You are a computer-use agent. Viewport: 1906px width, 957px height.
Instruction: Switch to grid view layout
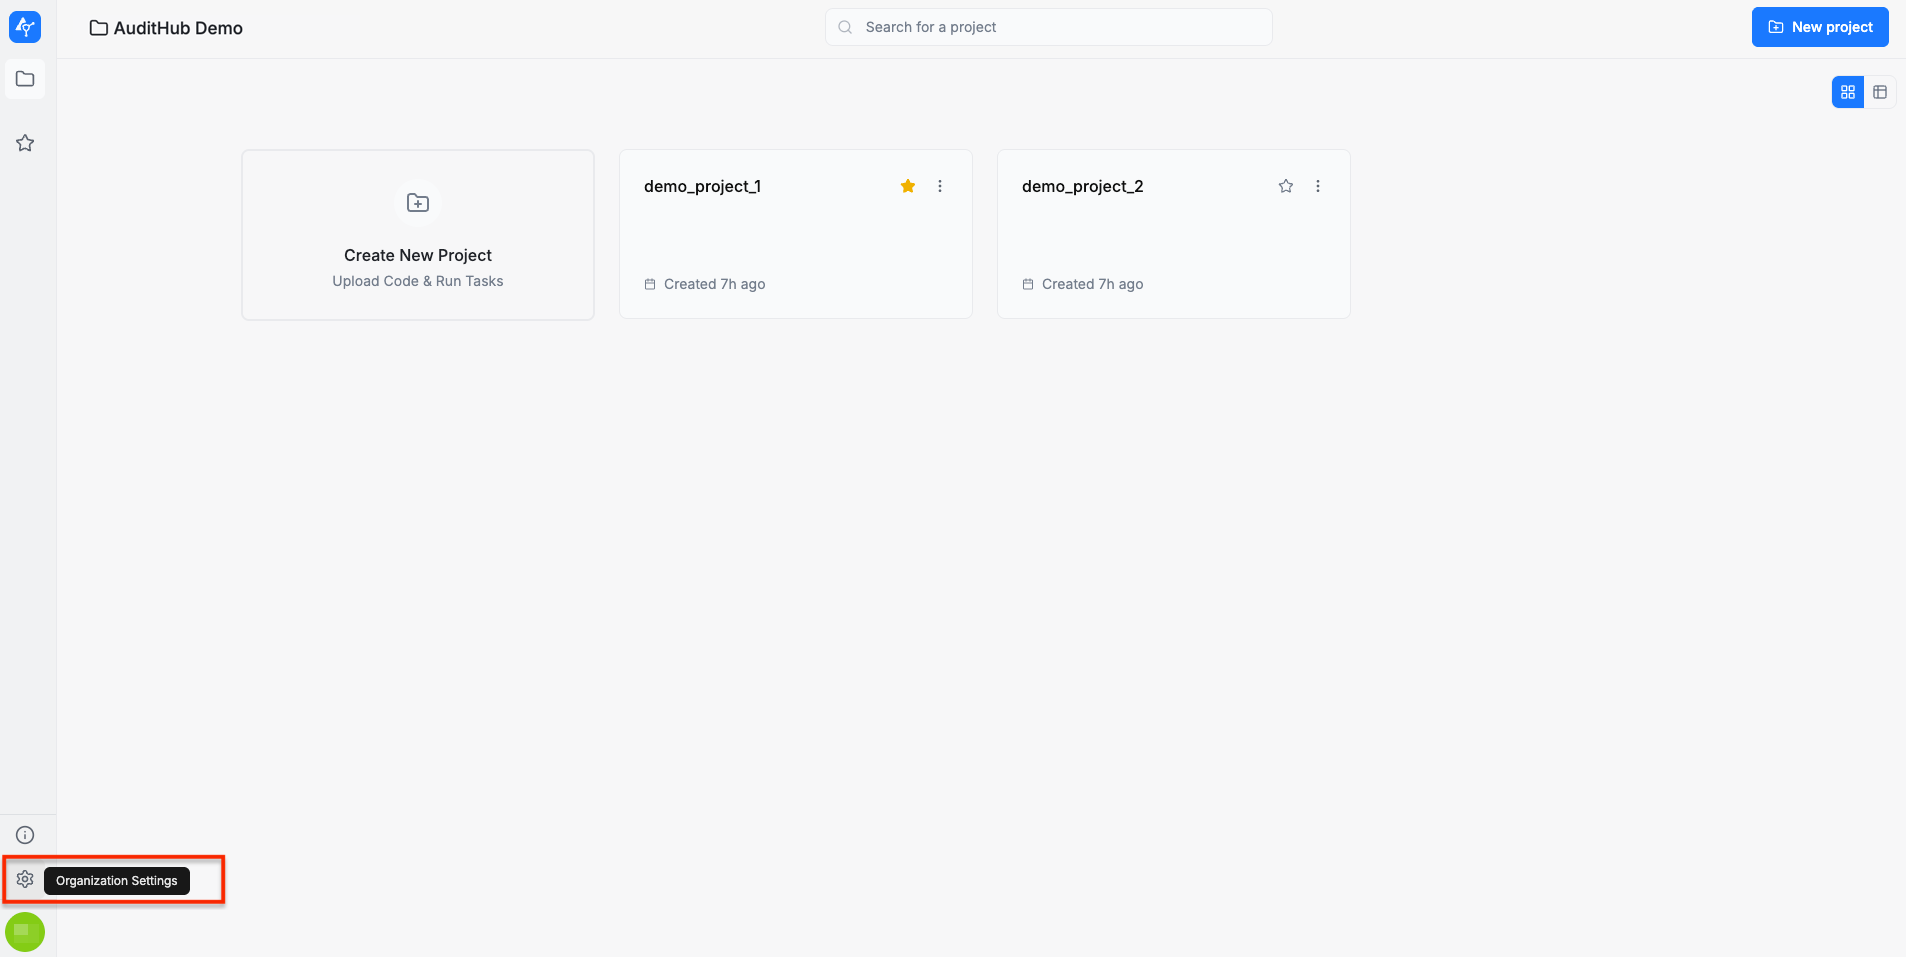pos(1848,92)
